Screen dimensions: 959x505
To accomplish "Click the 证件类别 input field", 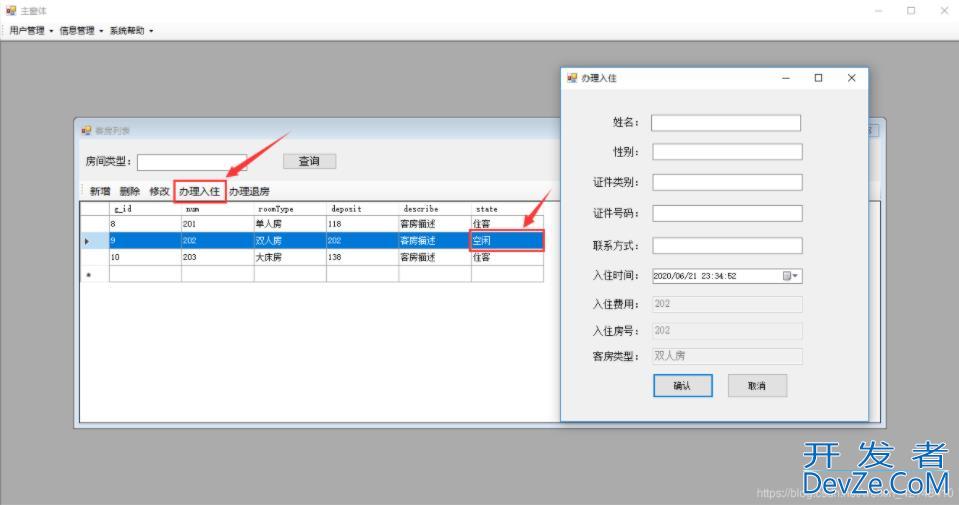I will (x=727, y=182).
